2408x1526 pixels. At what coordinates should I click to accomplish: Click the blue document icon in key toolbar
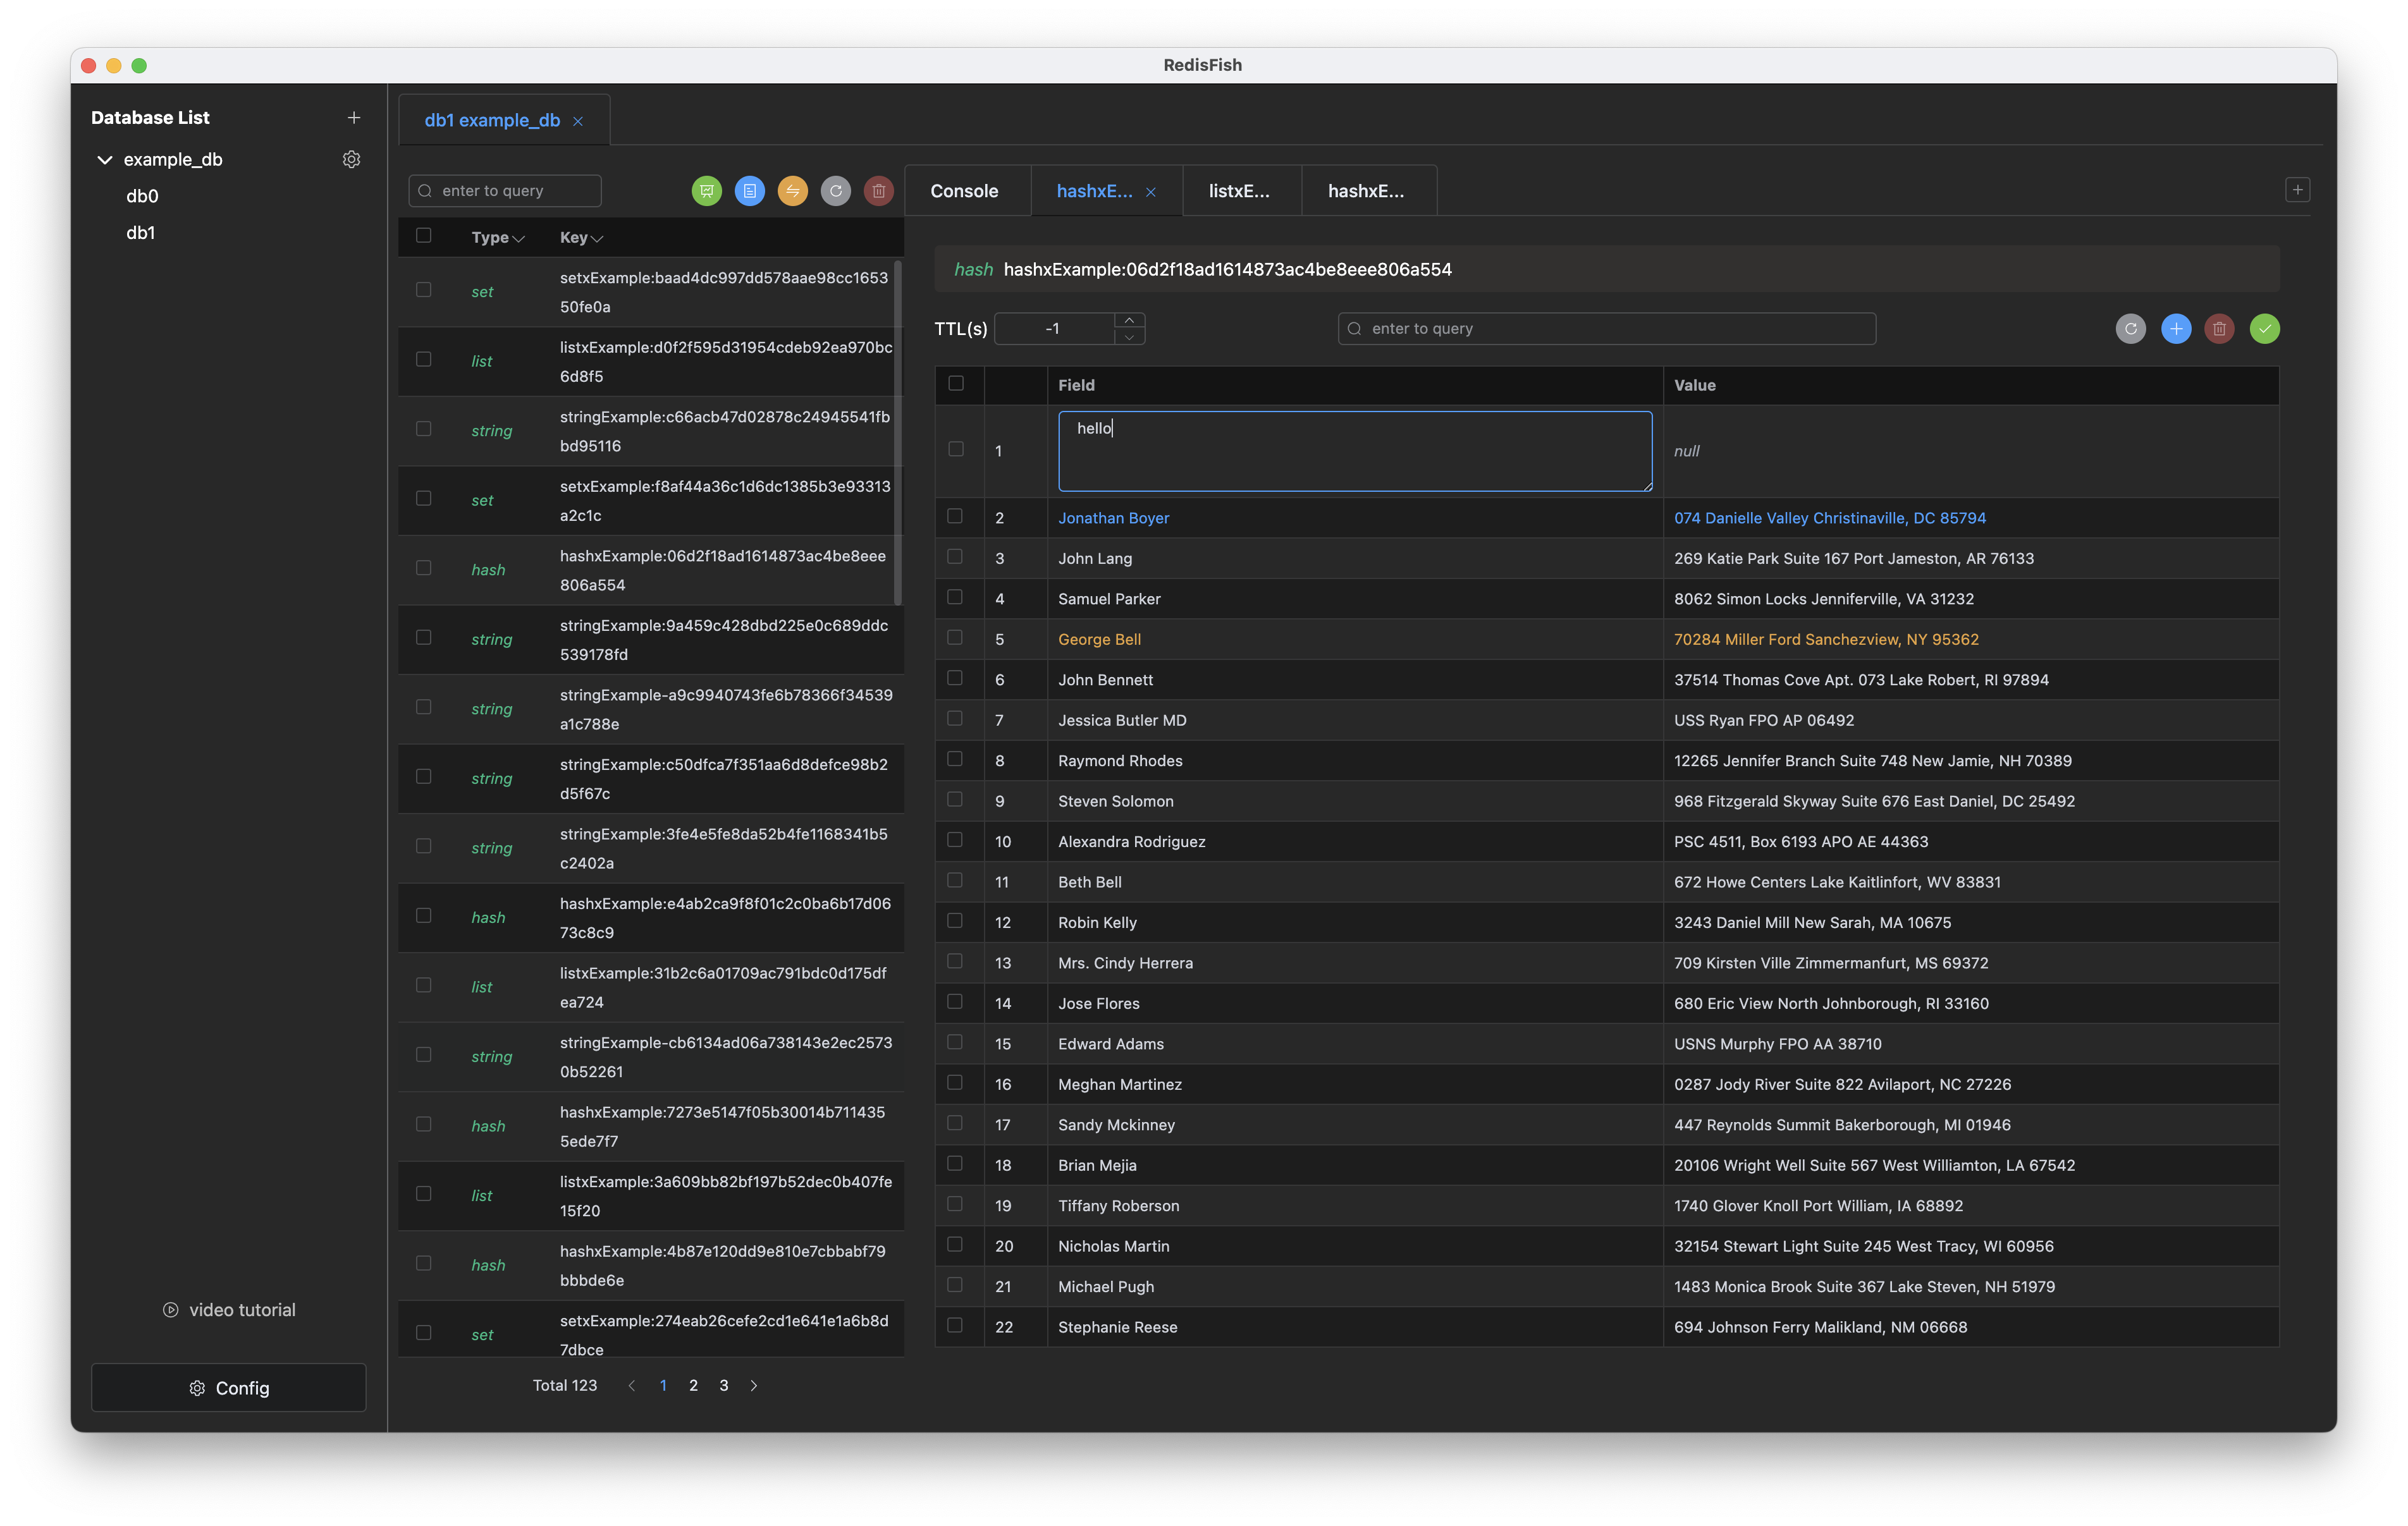coord(749,191)
